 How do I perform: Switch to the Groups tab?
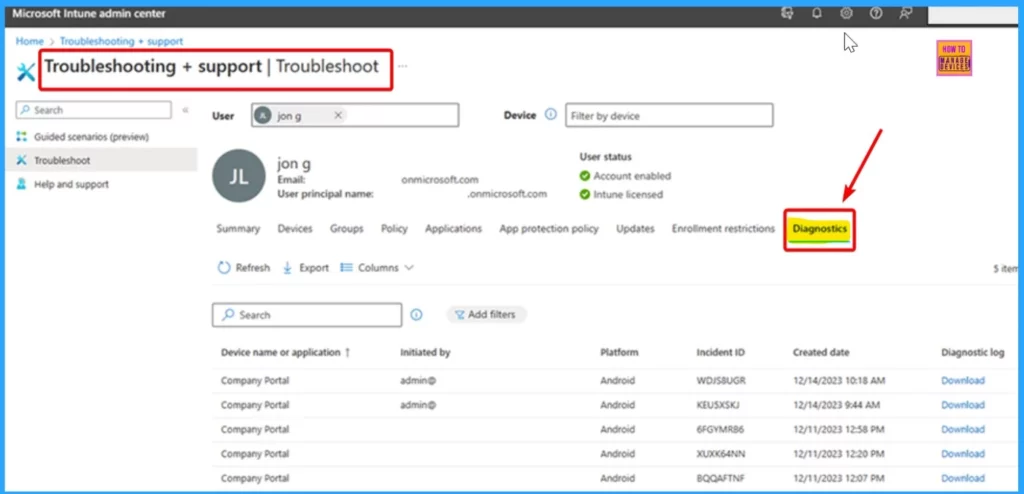pos(346,229)
